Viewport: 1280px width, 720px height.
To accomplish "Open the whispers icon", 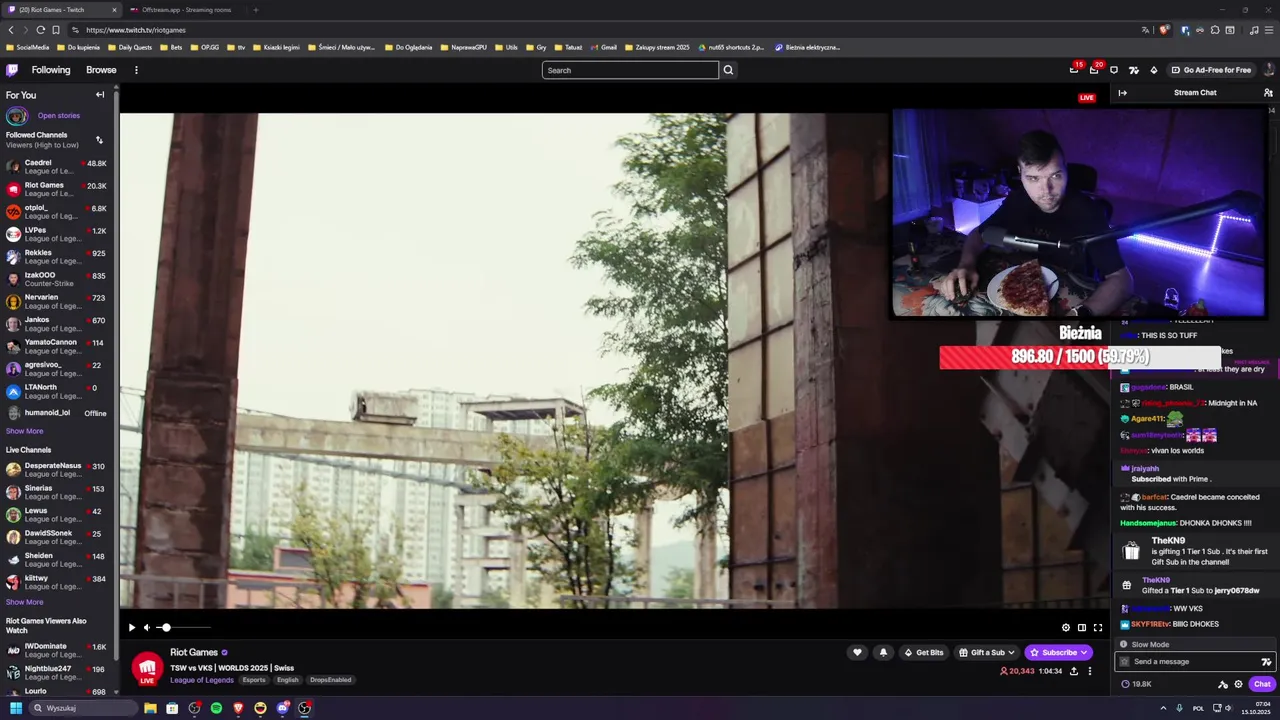I will (x=1114, y=70).
